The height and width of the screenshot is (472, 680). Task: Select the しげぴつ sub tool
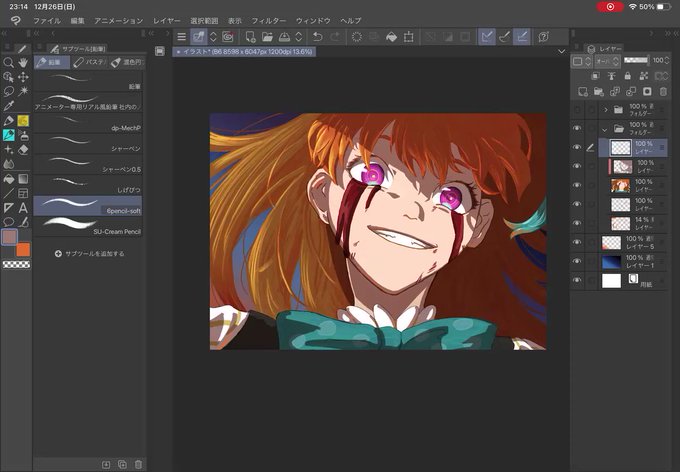click(88, 185)
